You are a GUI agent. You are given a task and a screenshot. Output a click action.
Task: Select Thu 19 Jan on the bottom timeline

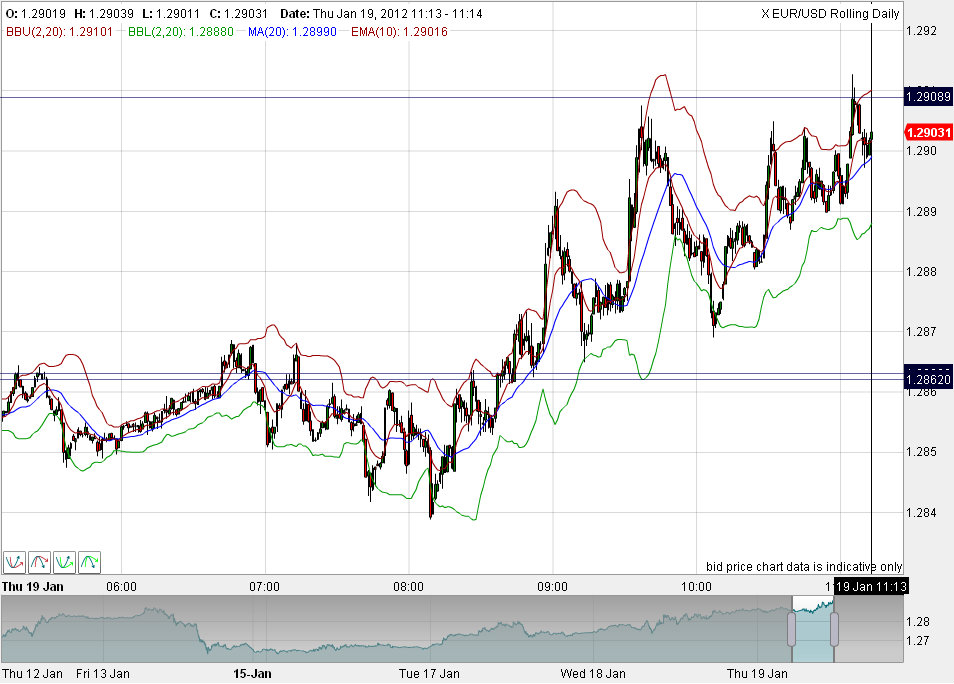(x=758, y=674)
